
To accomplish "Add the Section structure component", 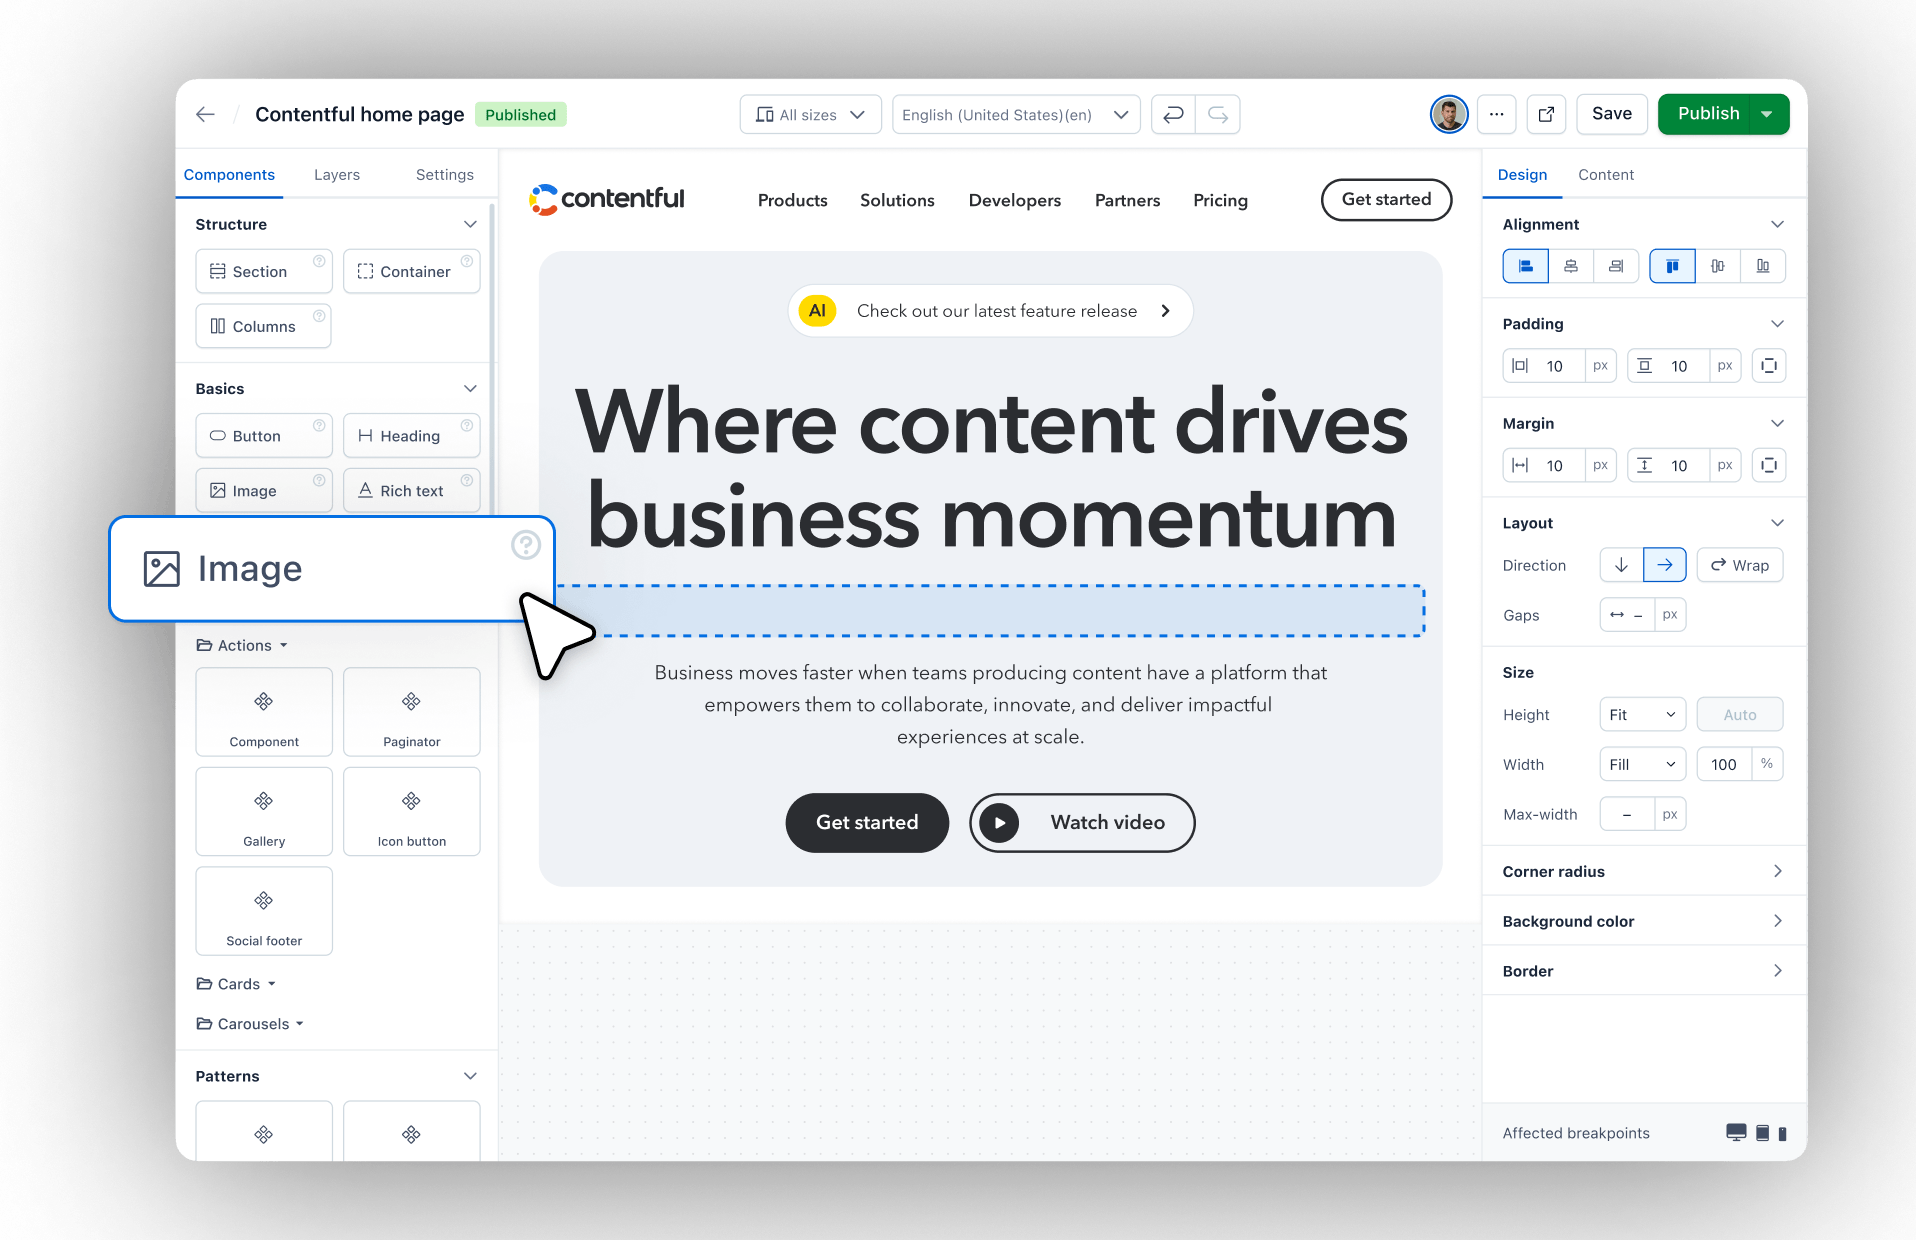I will tap(264, 271).
